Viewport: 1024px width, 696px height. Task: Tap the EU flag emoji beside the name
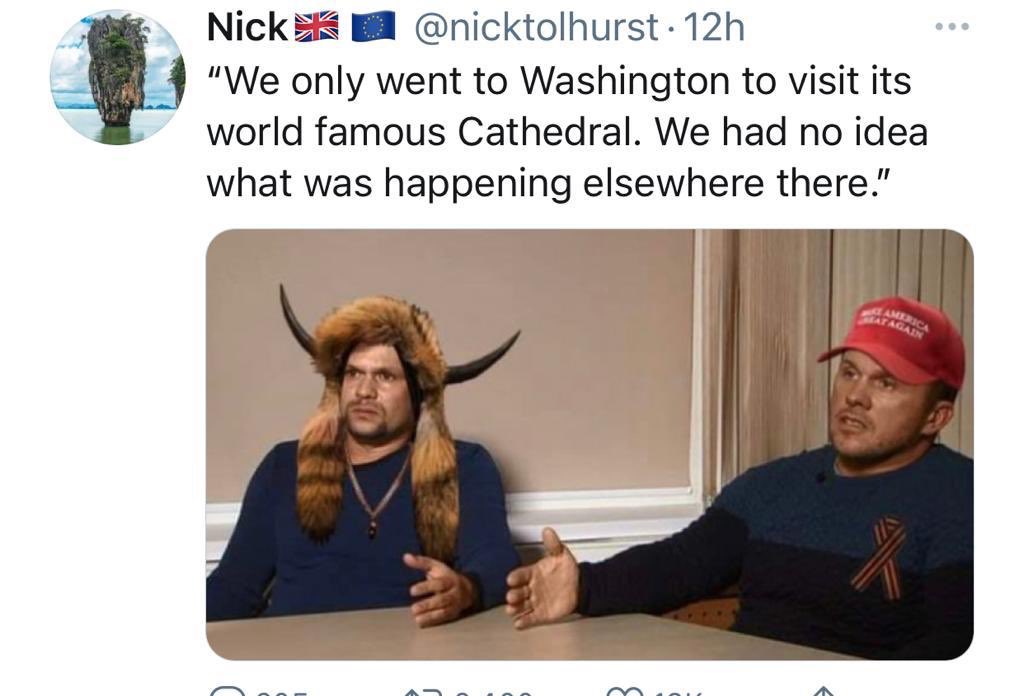click(374, 27)
